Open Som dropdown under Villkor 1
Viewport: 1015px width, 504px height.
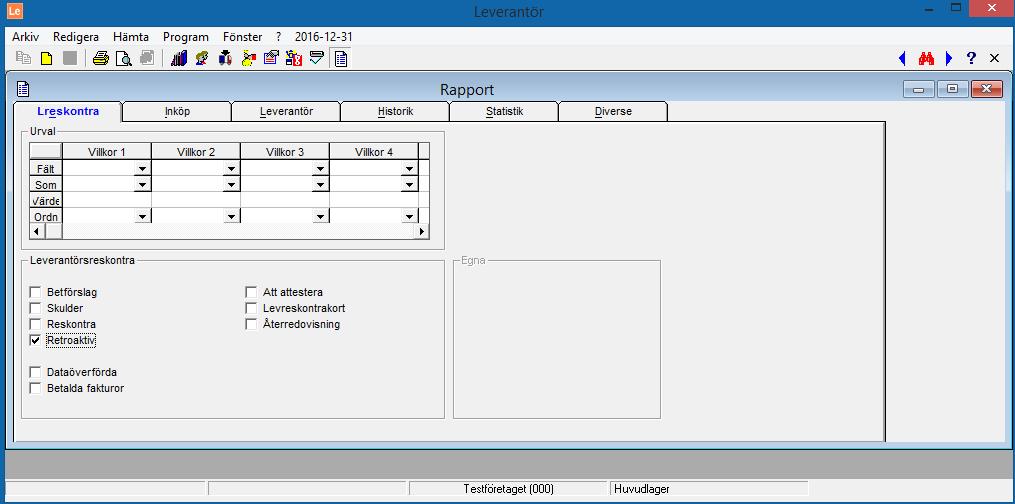[142, 185]
